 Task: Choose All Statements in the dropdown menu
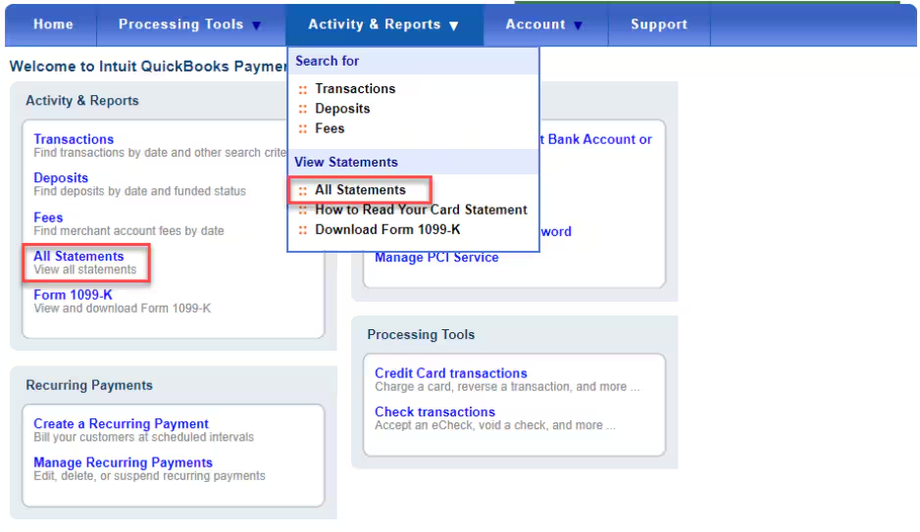pos(360,190)
